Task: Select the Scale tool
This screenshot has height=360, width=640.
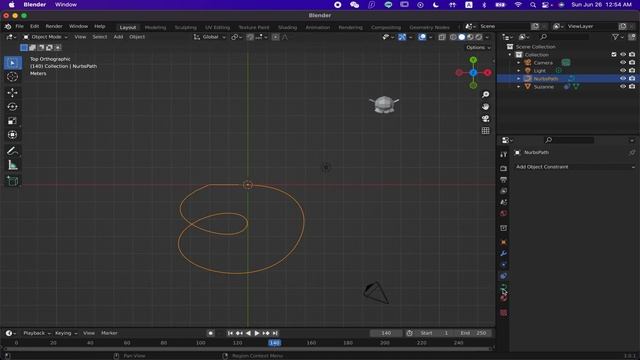Action: 13,120
